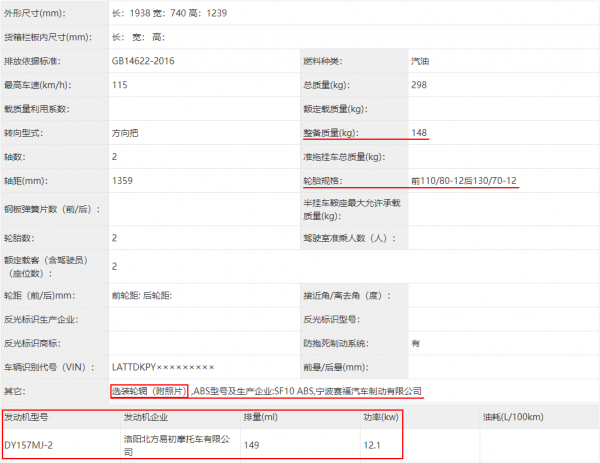This screenshot has height=463, width=600.
Task: Select emission standard value GB14622-2016
Action: (x=143, y=61)
